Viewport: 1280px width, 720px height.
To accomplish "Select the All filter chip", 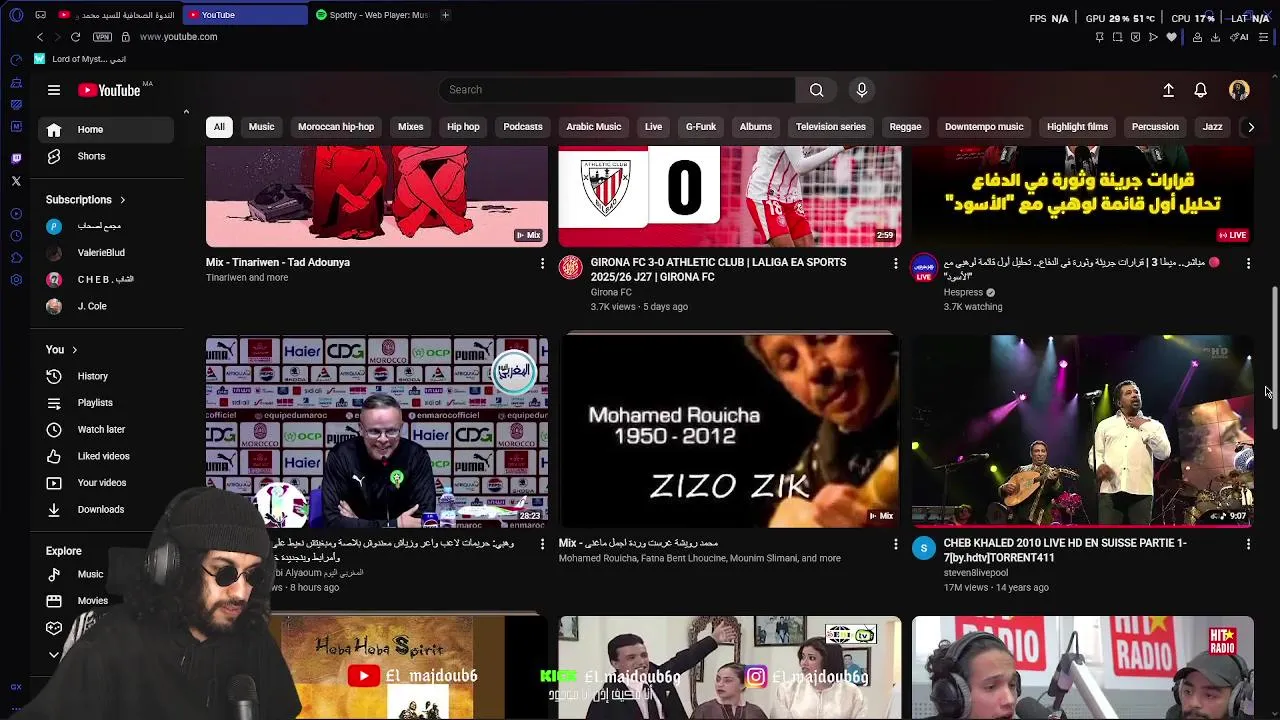I will point(219,127).
